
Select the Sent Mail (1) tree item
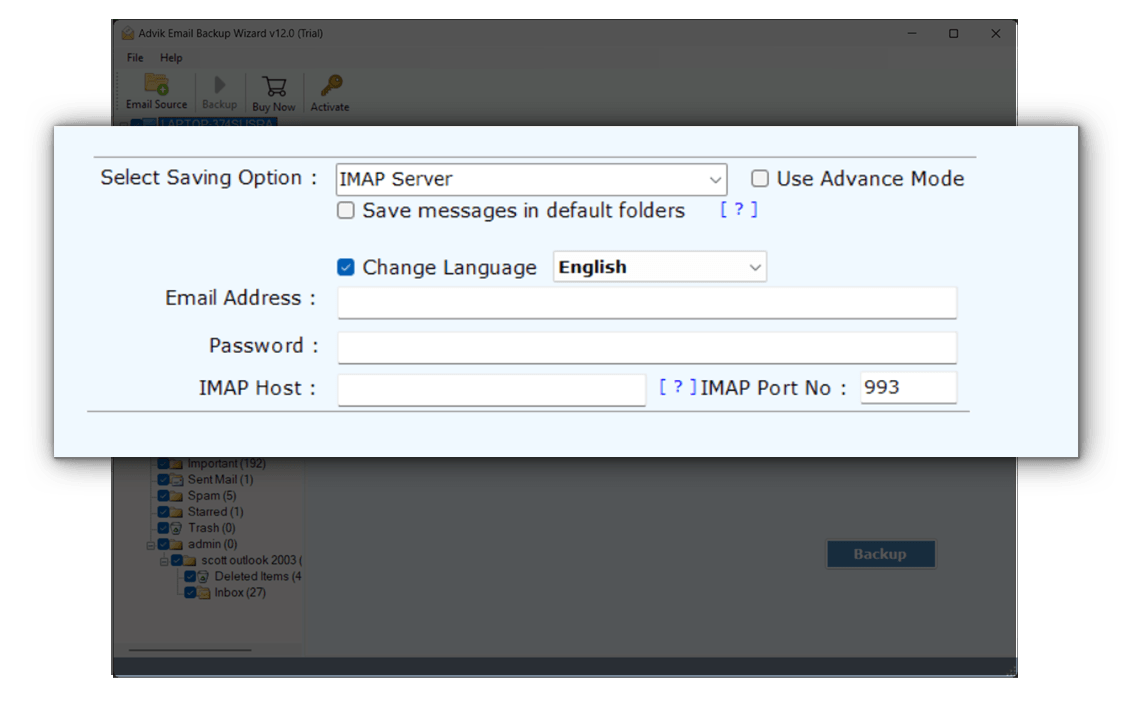(220, 480)
